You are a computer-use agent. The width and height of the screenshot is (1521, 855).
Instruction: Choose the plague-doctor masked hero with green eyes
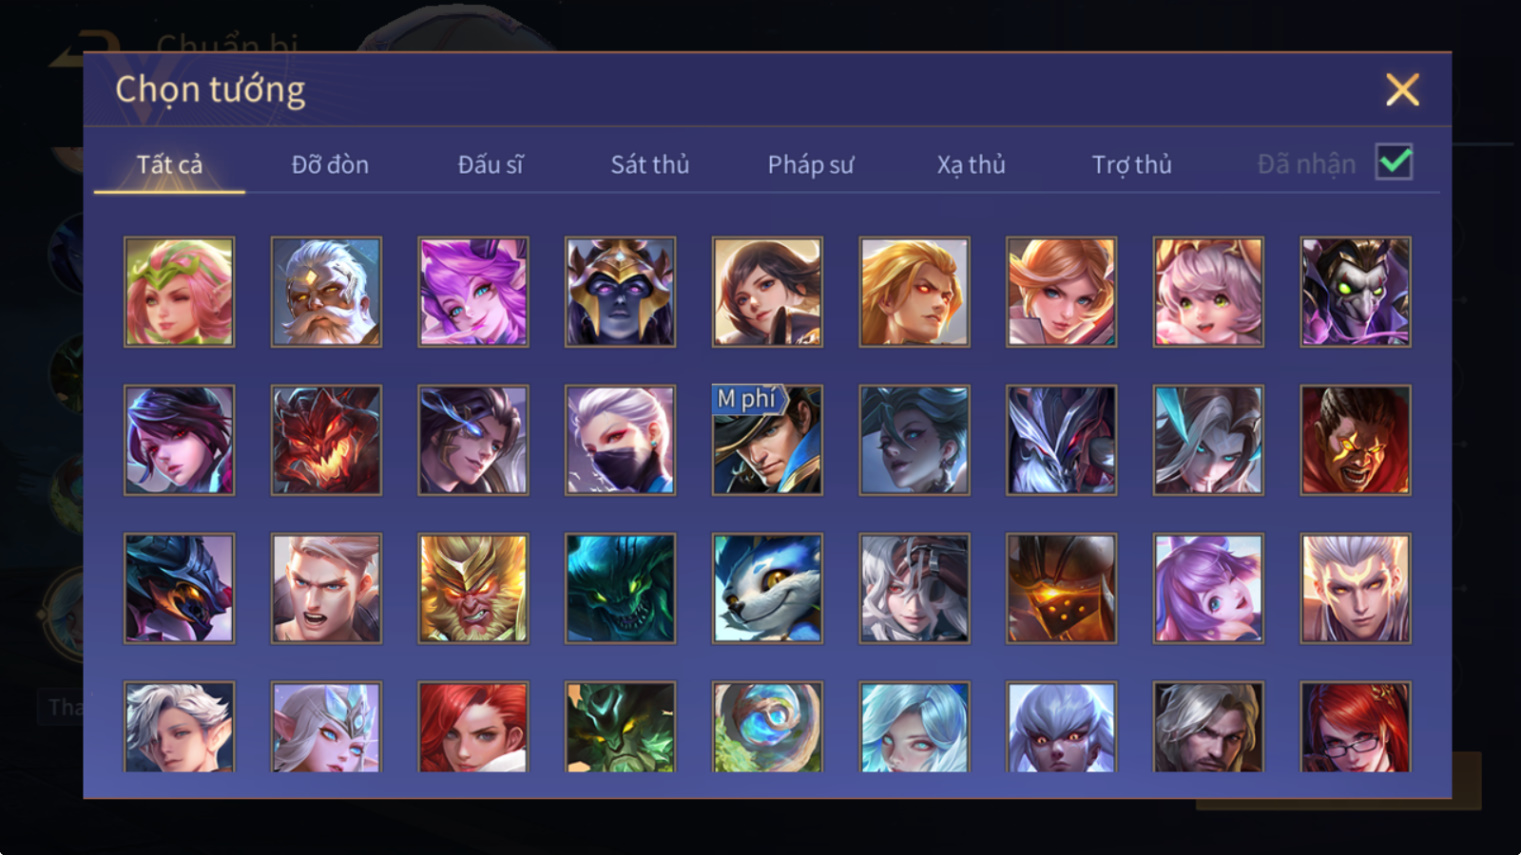click(1355, 292)
